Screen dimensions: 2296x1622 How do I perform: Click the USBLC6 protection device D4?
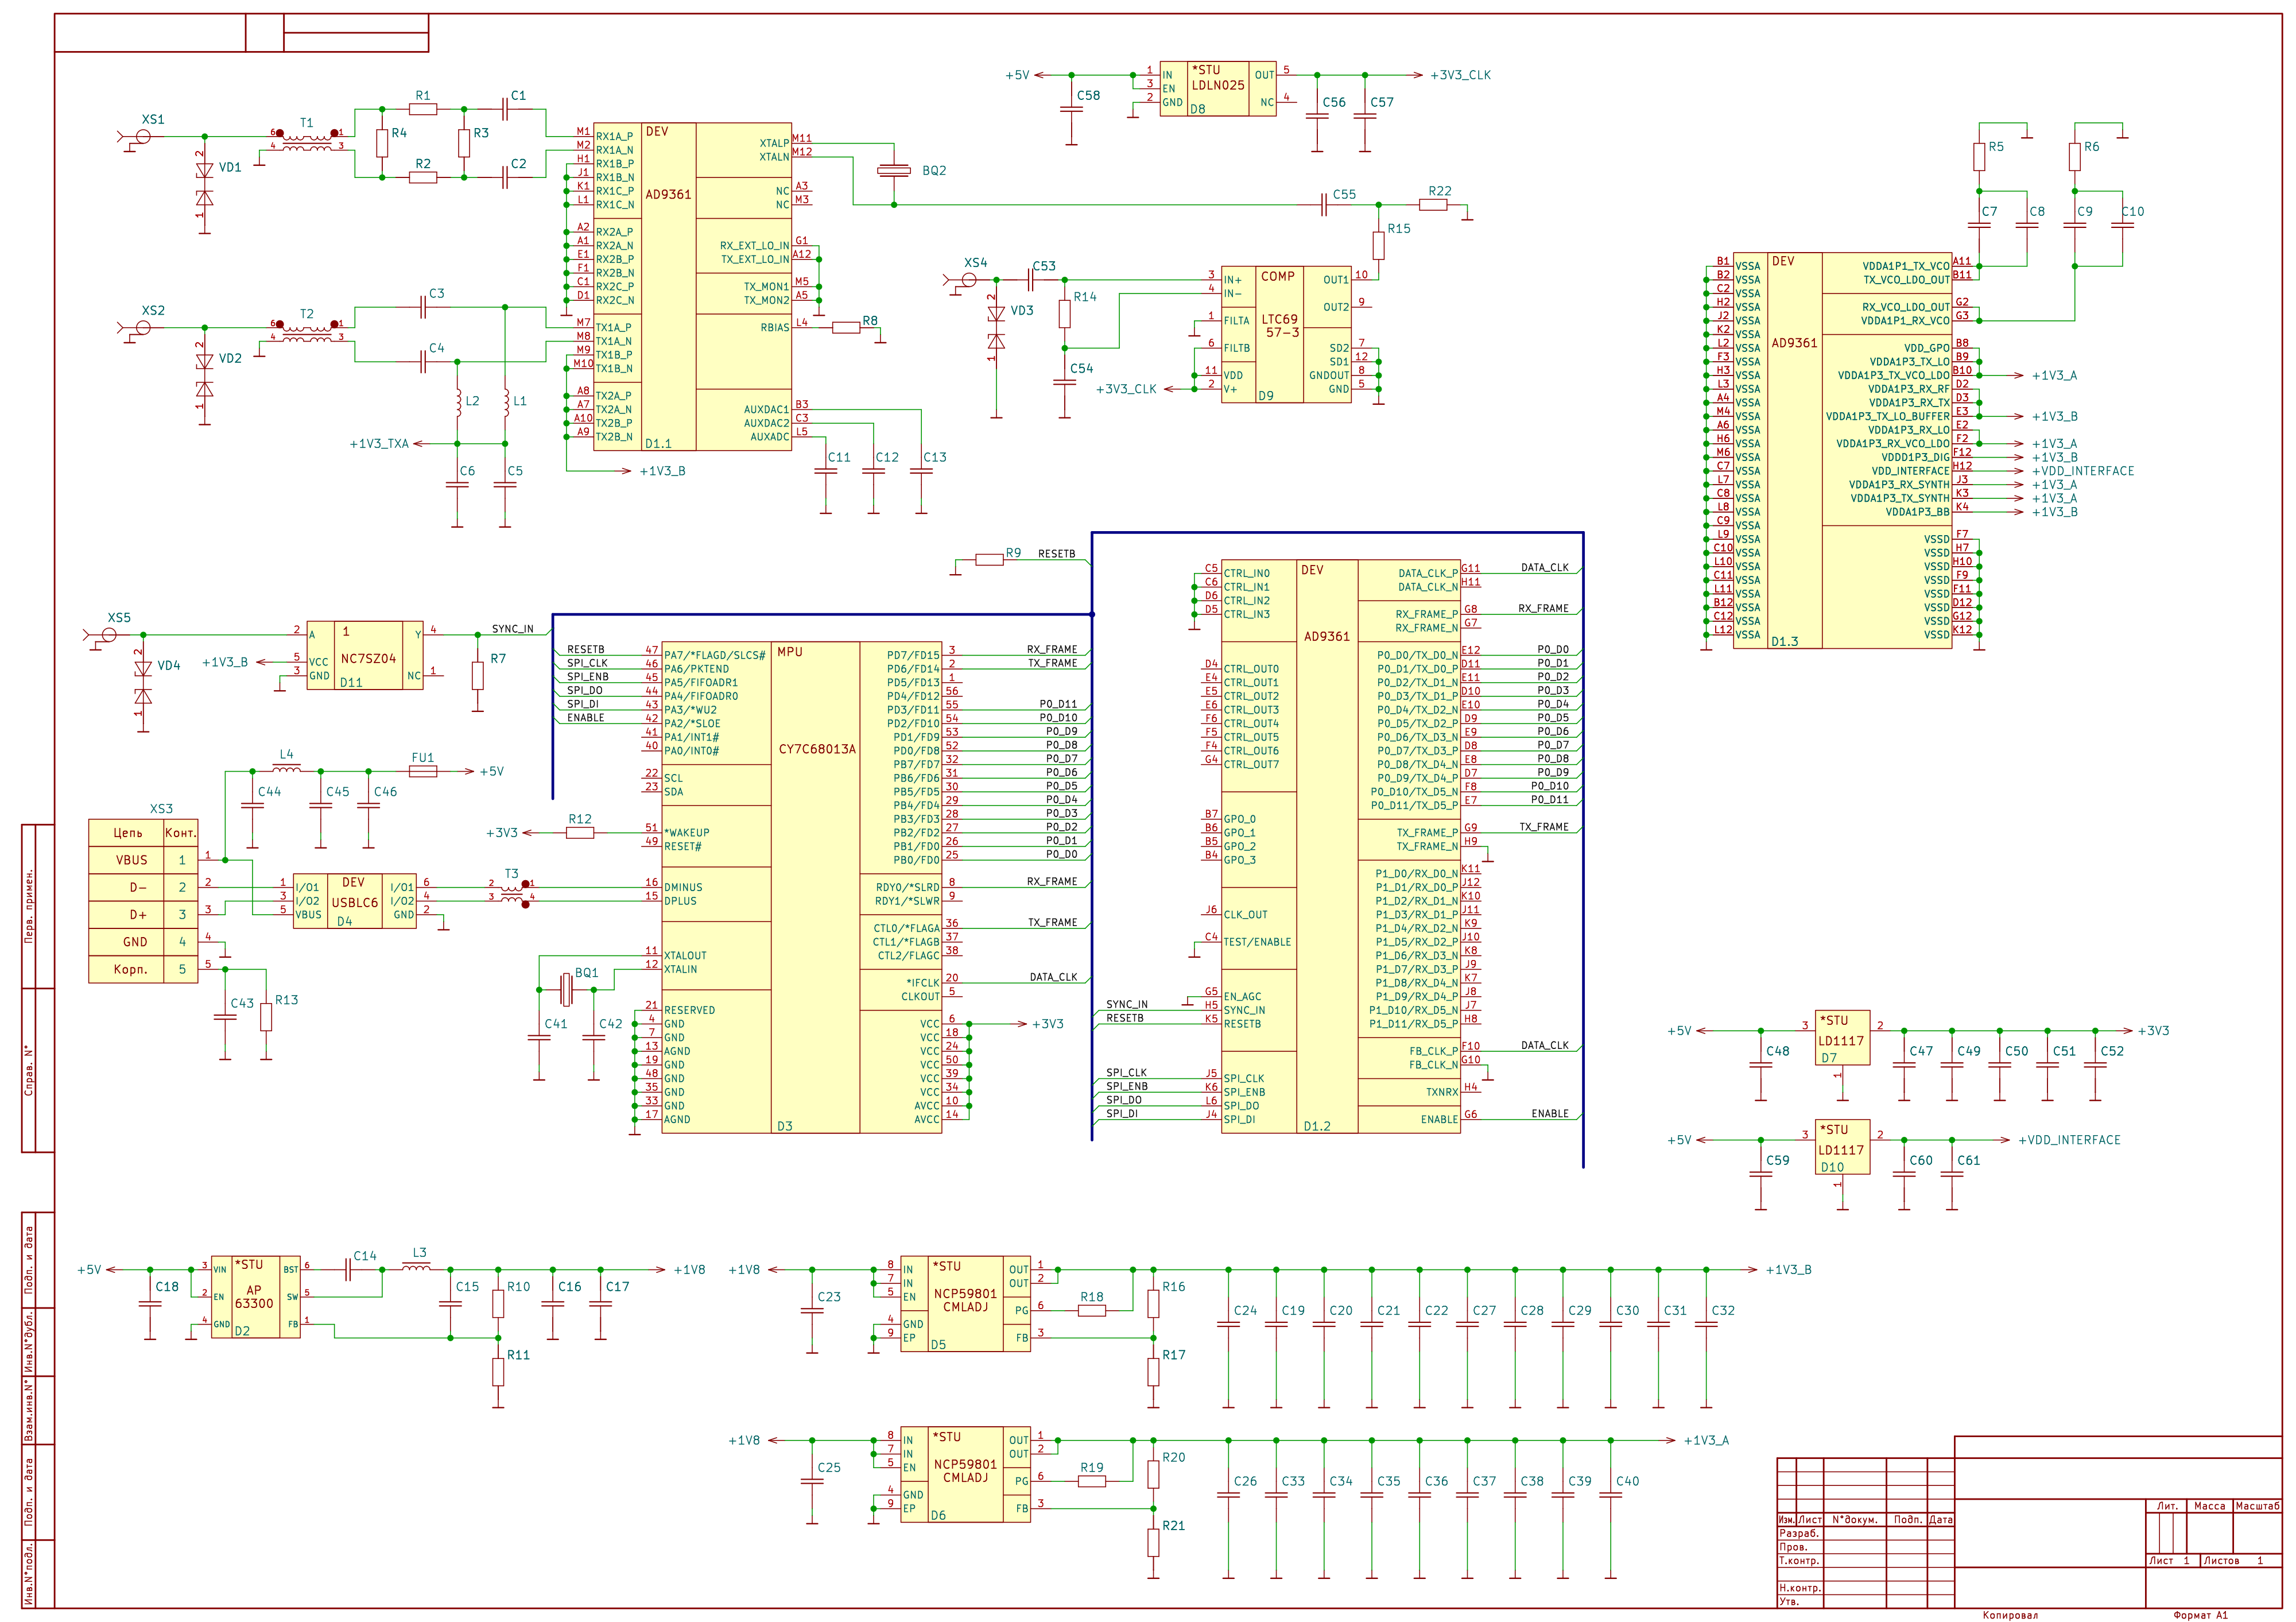354,900
